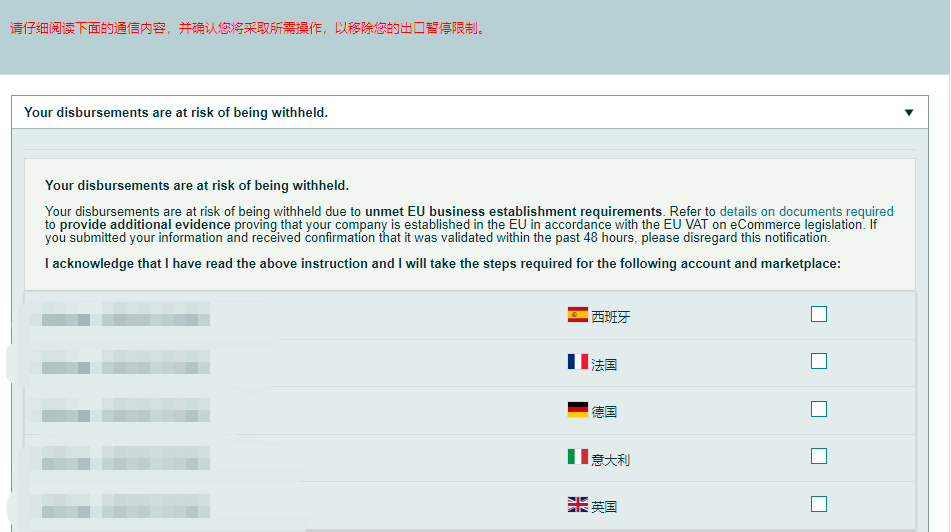This screenshot has width=951, height=532.
Task: Check the box in the 法国 row
Action: click(819, 361)
